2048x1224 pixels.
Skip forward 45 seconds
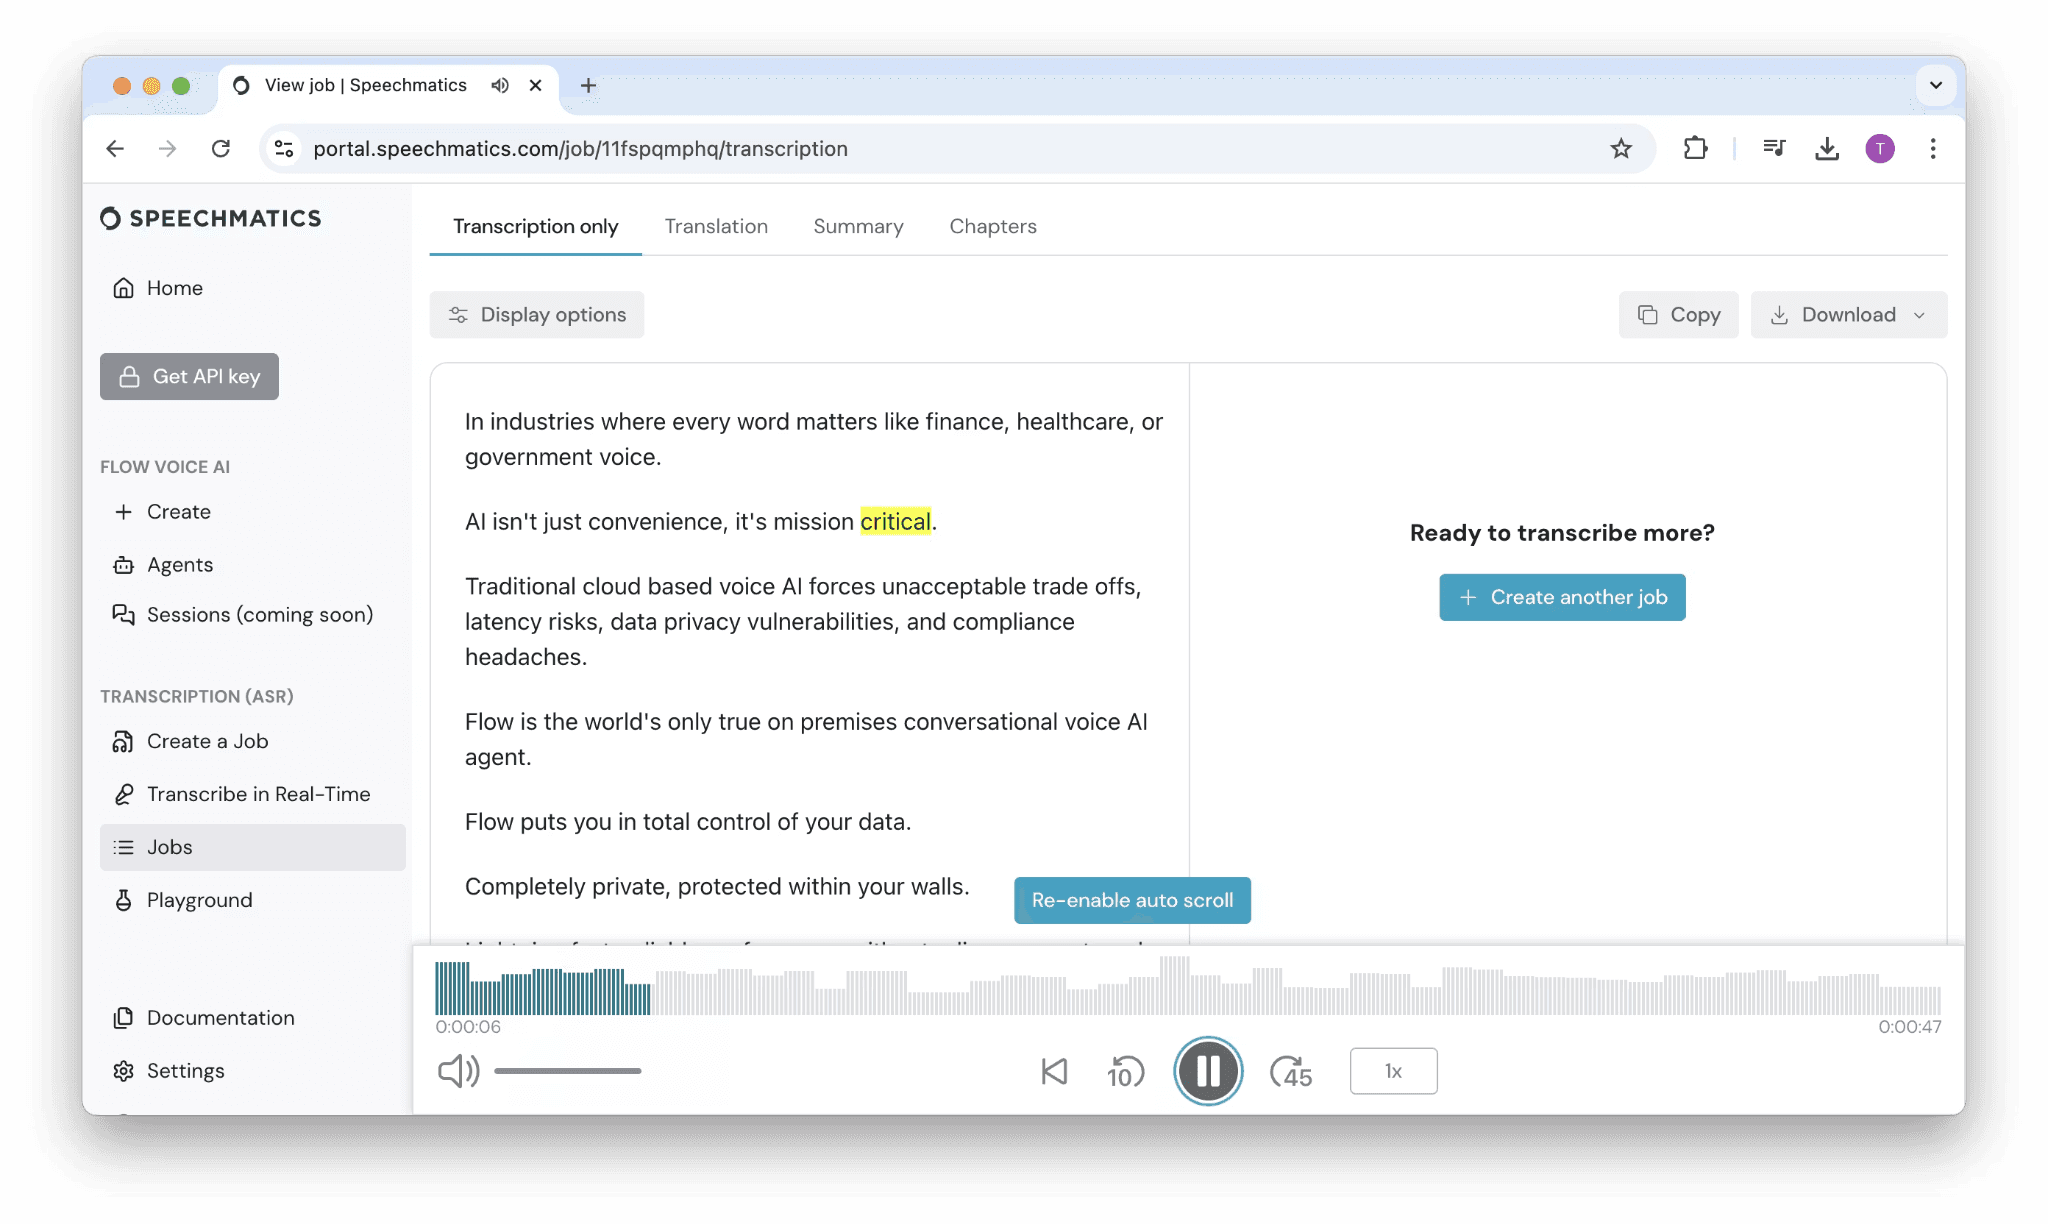pos(1291,1072)
